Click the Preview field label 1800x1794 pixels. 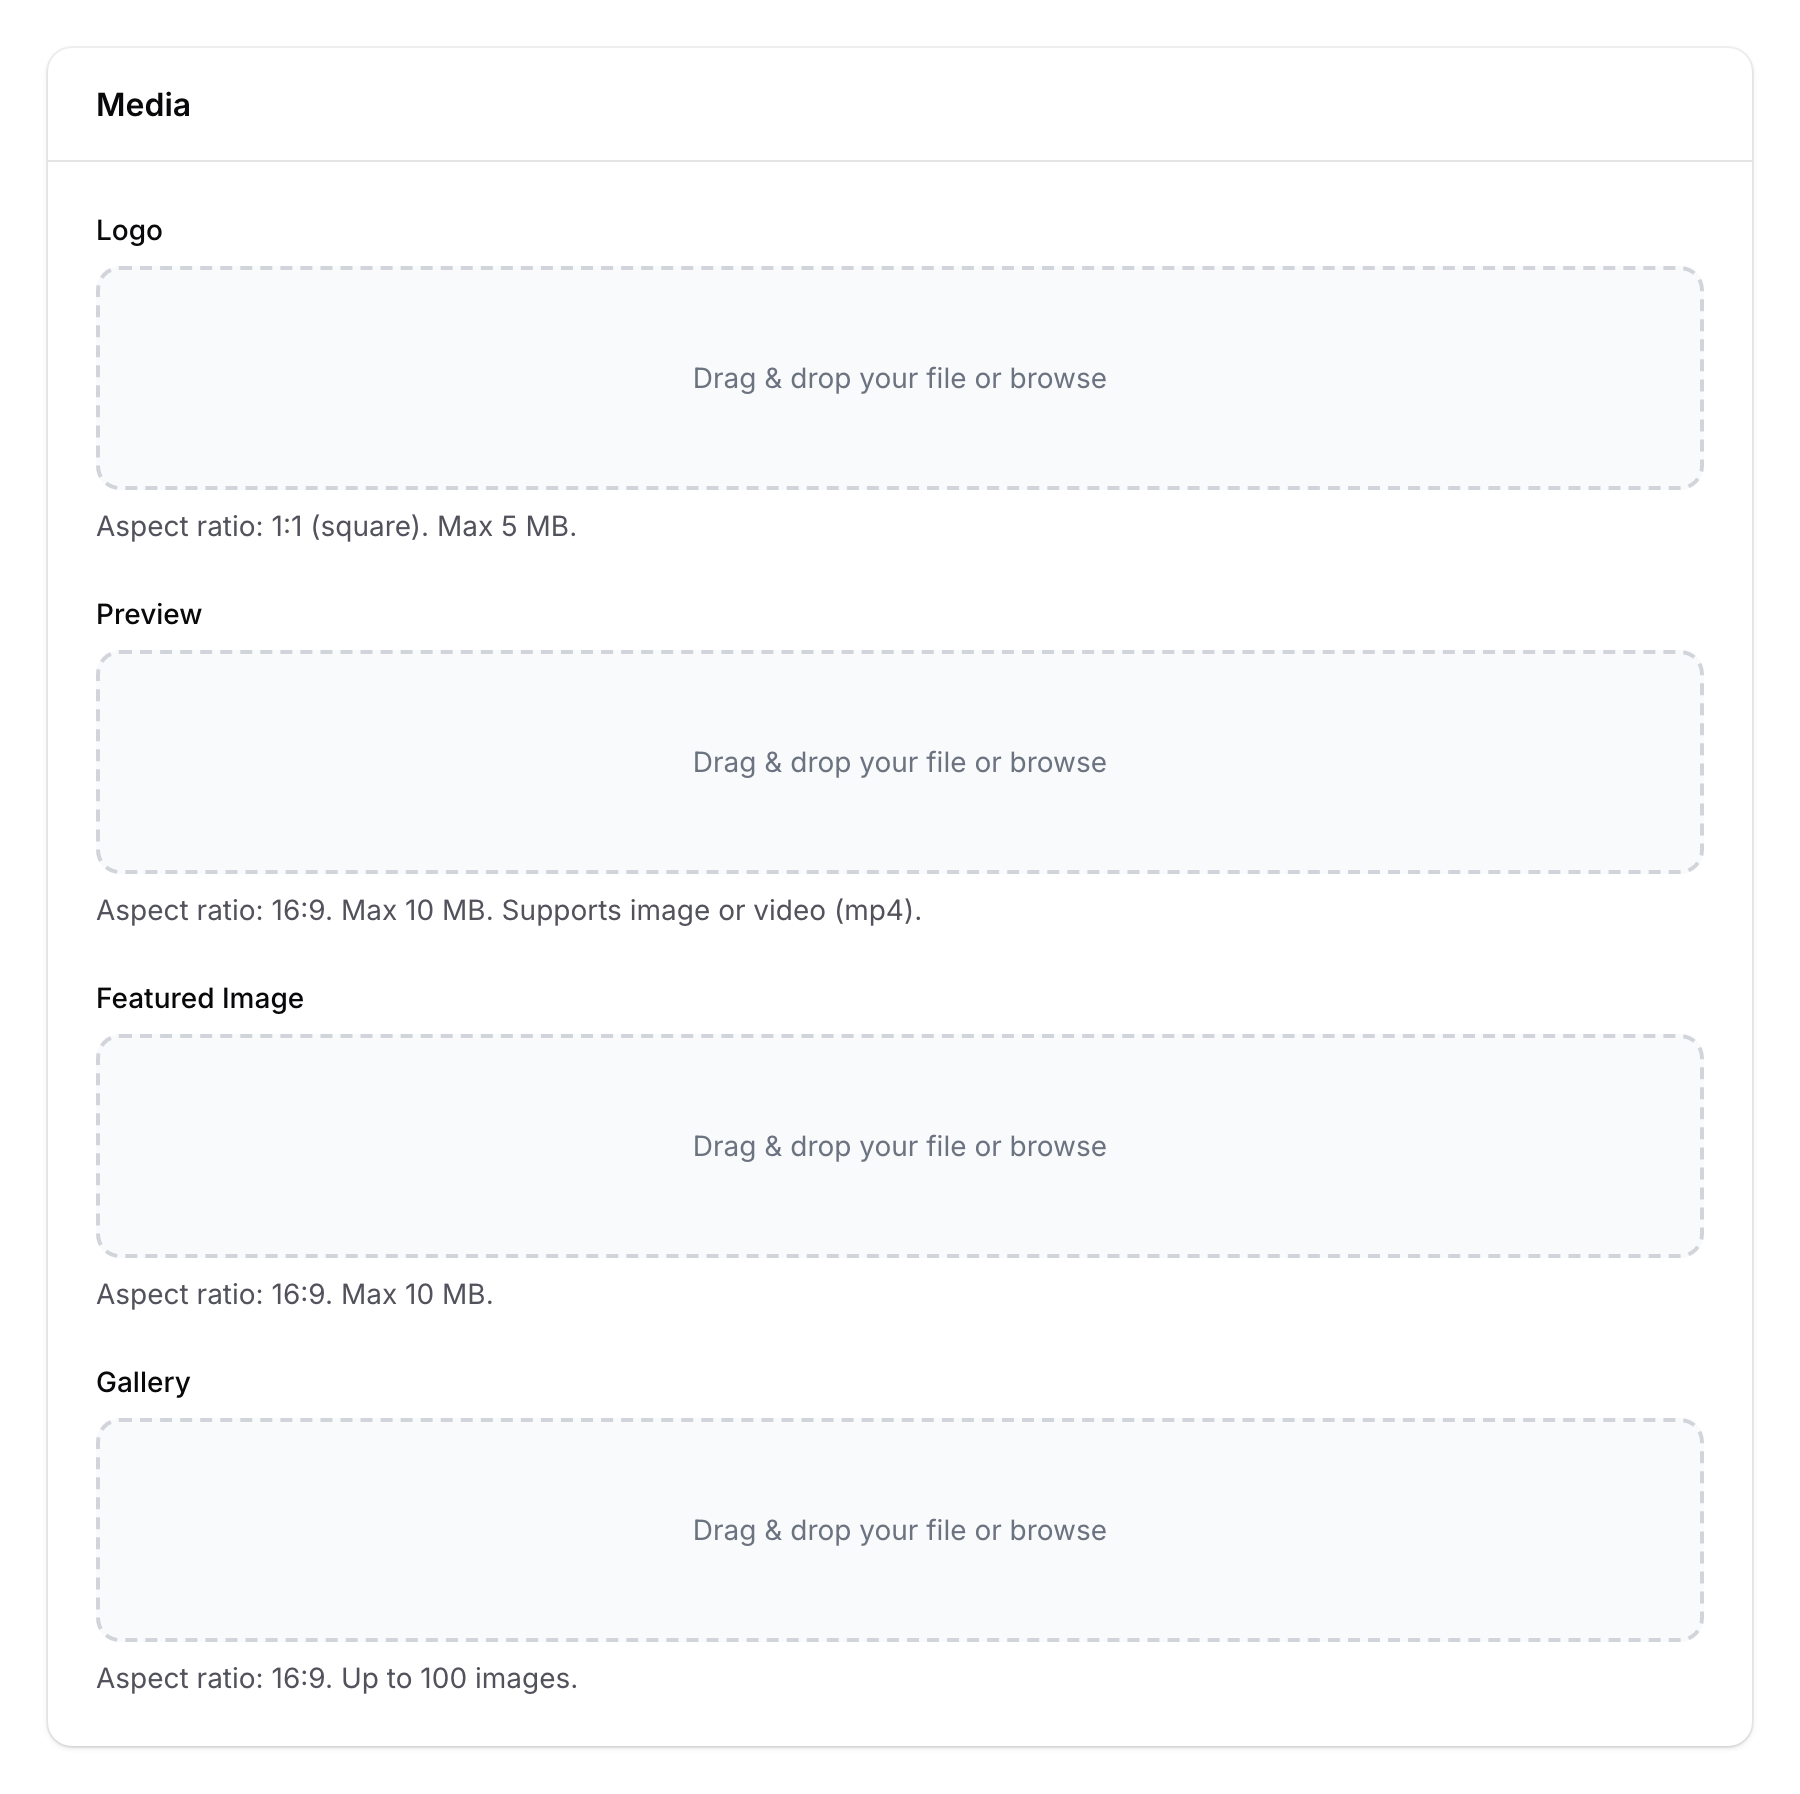[x=148, y=614]
